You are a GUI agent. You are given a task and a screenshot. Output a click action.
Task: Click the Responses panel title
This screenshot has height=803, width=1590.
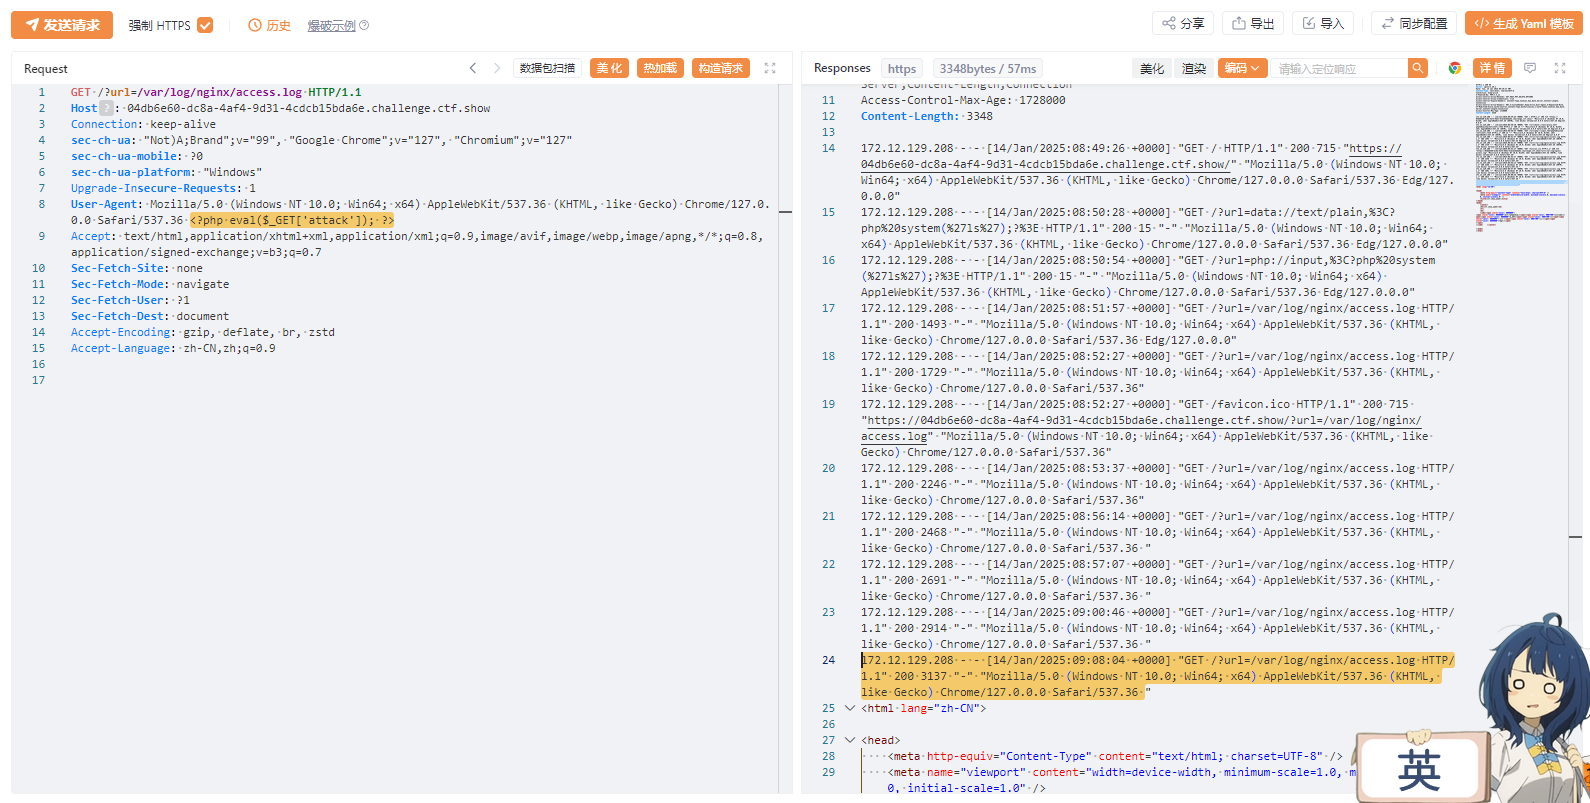[x=842, y=68]
